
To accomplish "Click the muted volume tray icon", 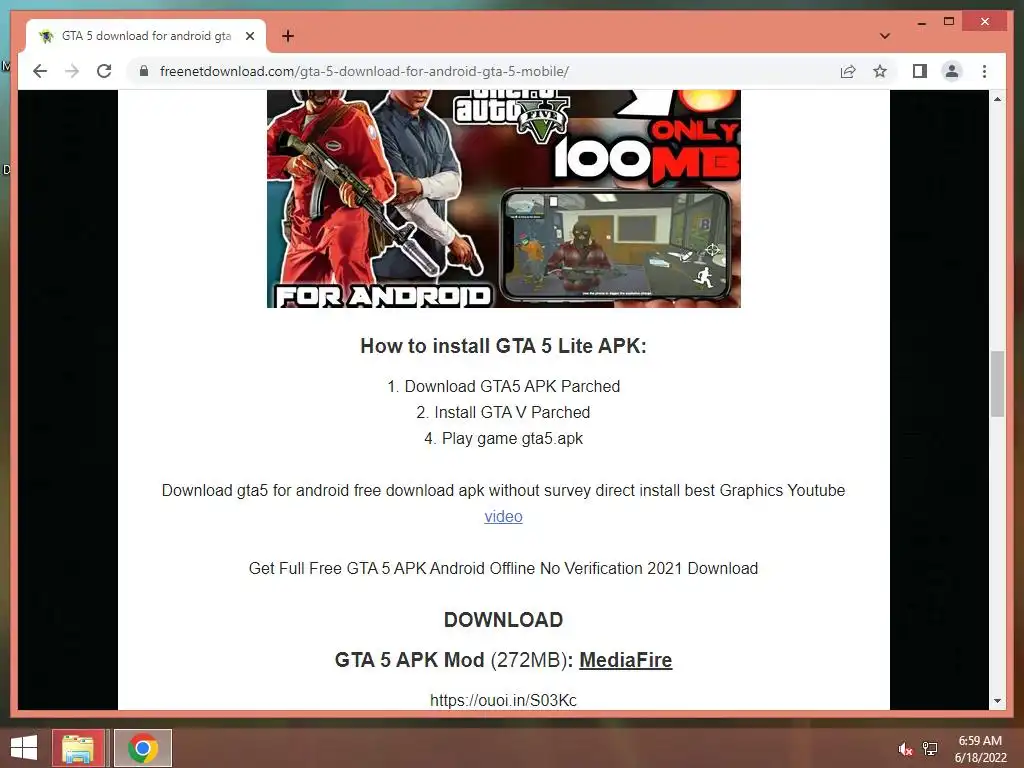I will point(904,749).
